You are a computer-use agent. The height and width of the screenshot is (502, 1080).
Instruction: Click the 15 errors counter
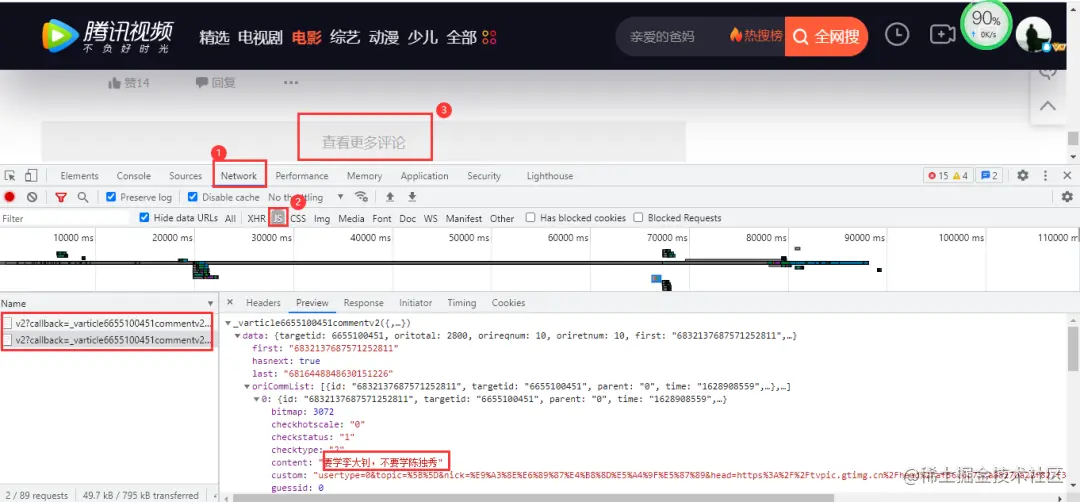pyautogui.click(x=938, y=176)
